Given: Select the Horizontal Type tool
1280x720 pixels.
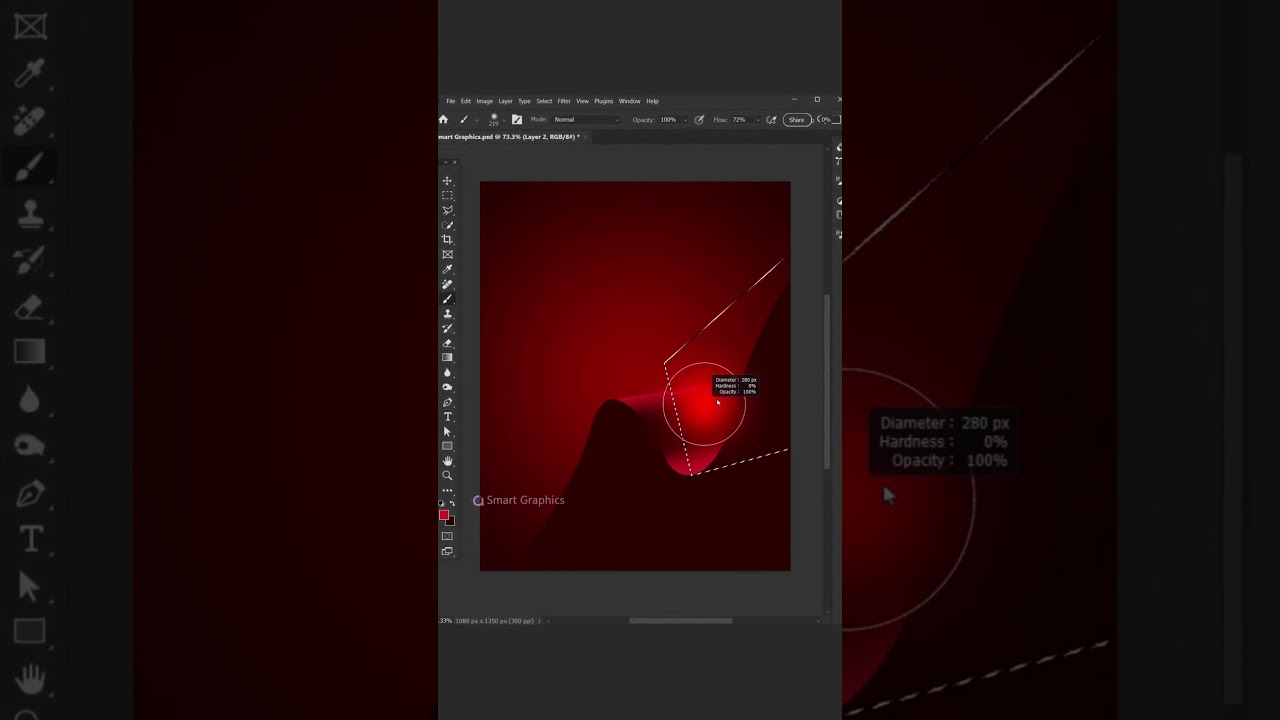Looking at the screenshot, I should point(447,417).
